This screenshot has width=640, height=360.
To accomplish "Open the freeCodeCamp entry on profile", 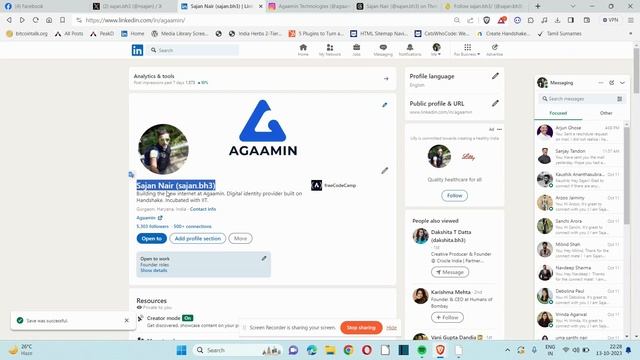I will [333, 185].
